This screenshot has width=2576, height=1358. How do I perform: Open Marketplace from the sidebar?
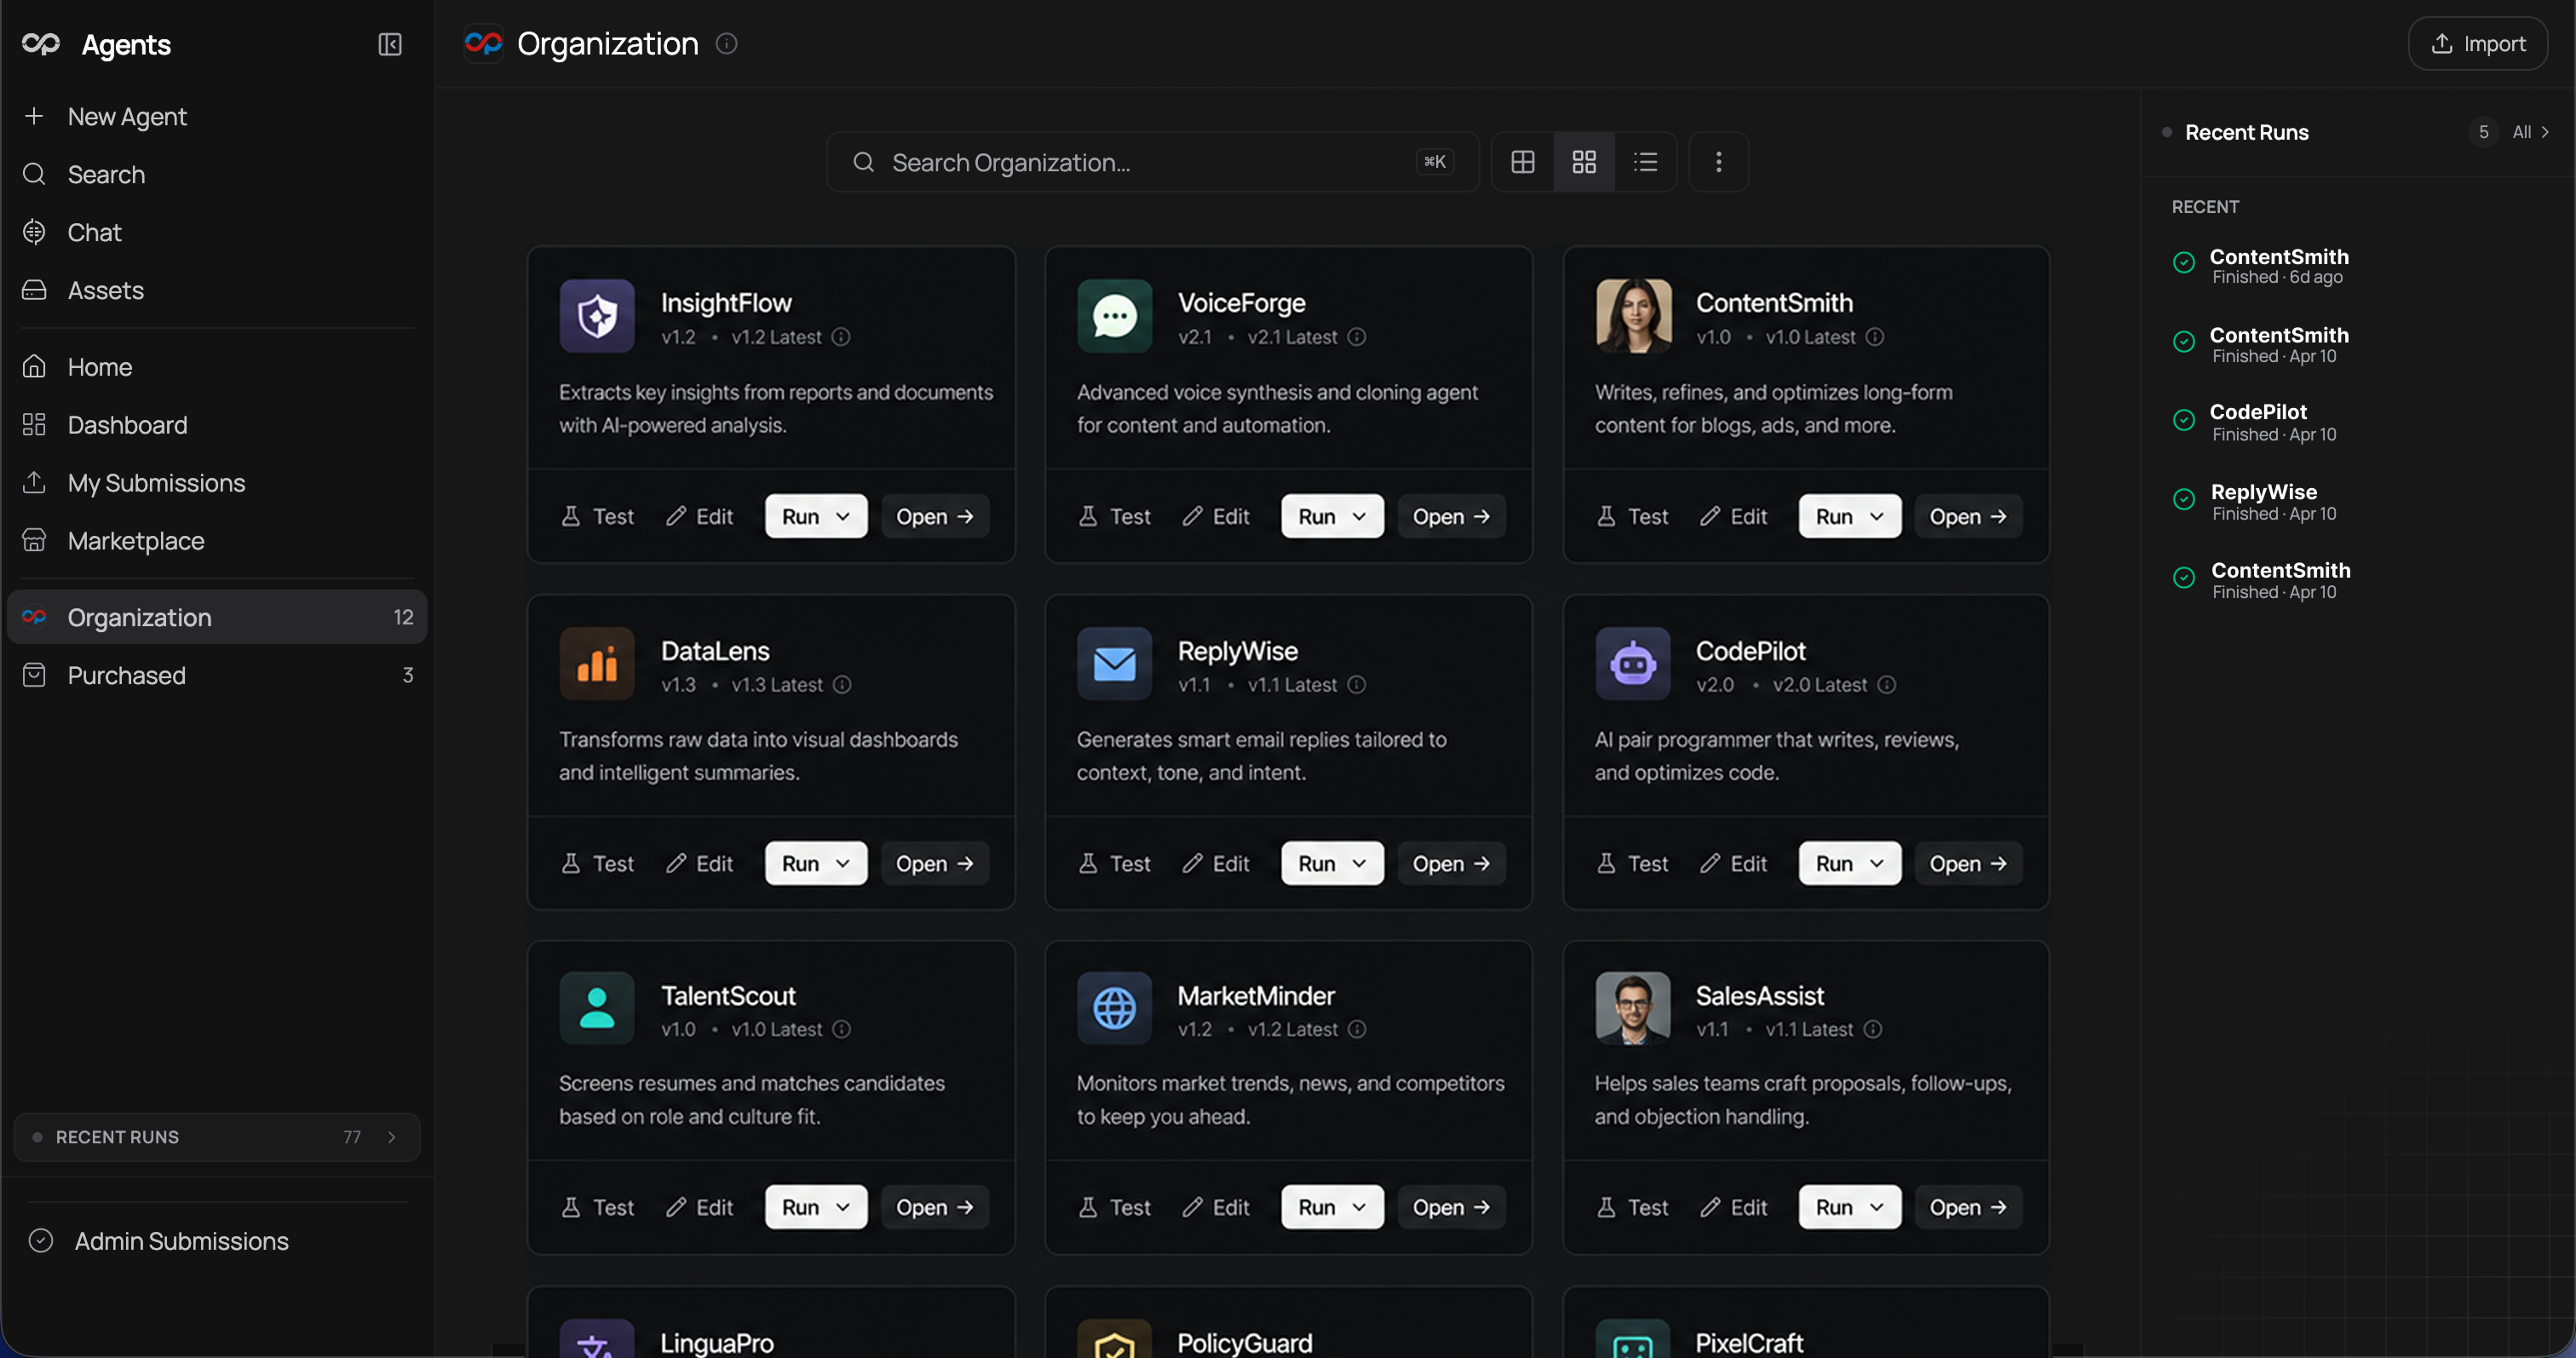click(x=217, y=541)
